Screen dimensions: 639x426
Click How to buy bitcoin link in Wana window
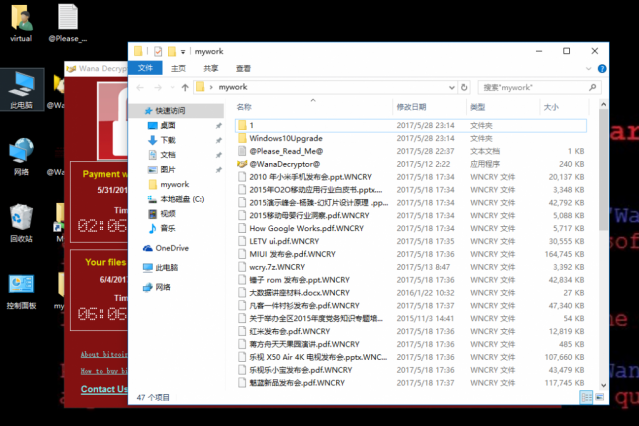coord(104,371)
